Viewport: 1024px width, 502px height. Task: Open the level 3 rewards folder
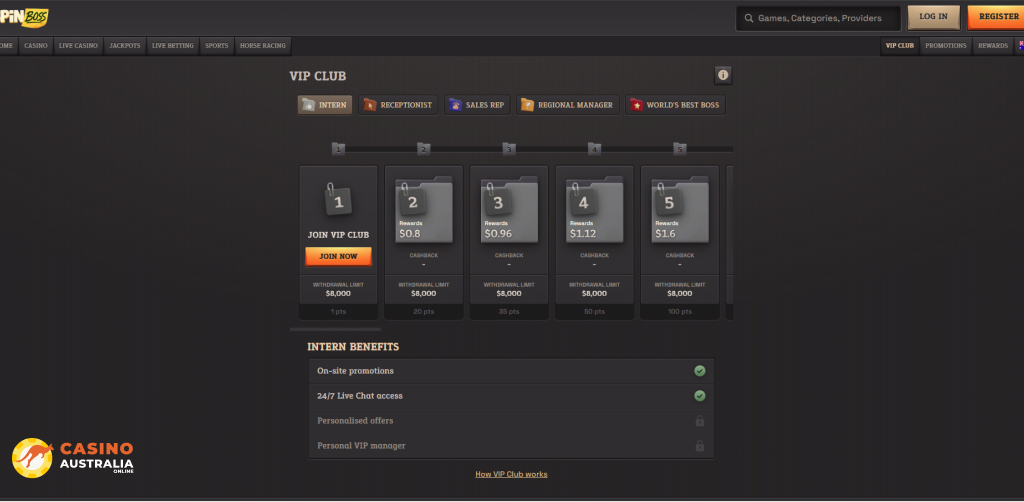click(509, 210)
